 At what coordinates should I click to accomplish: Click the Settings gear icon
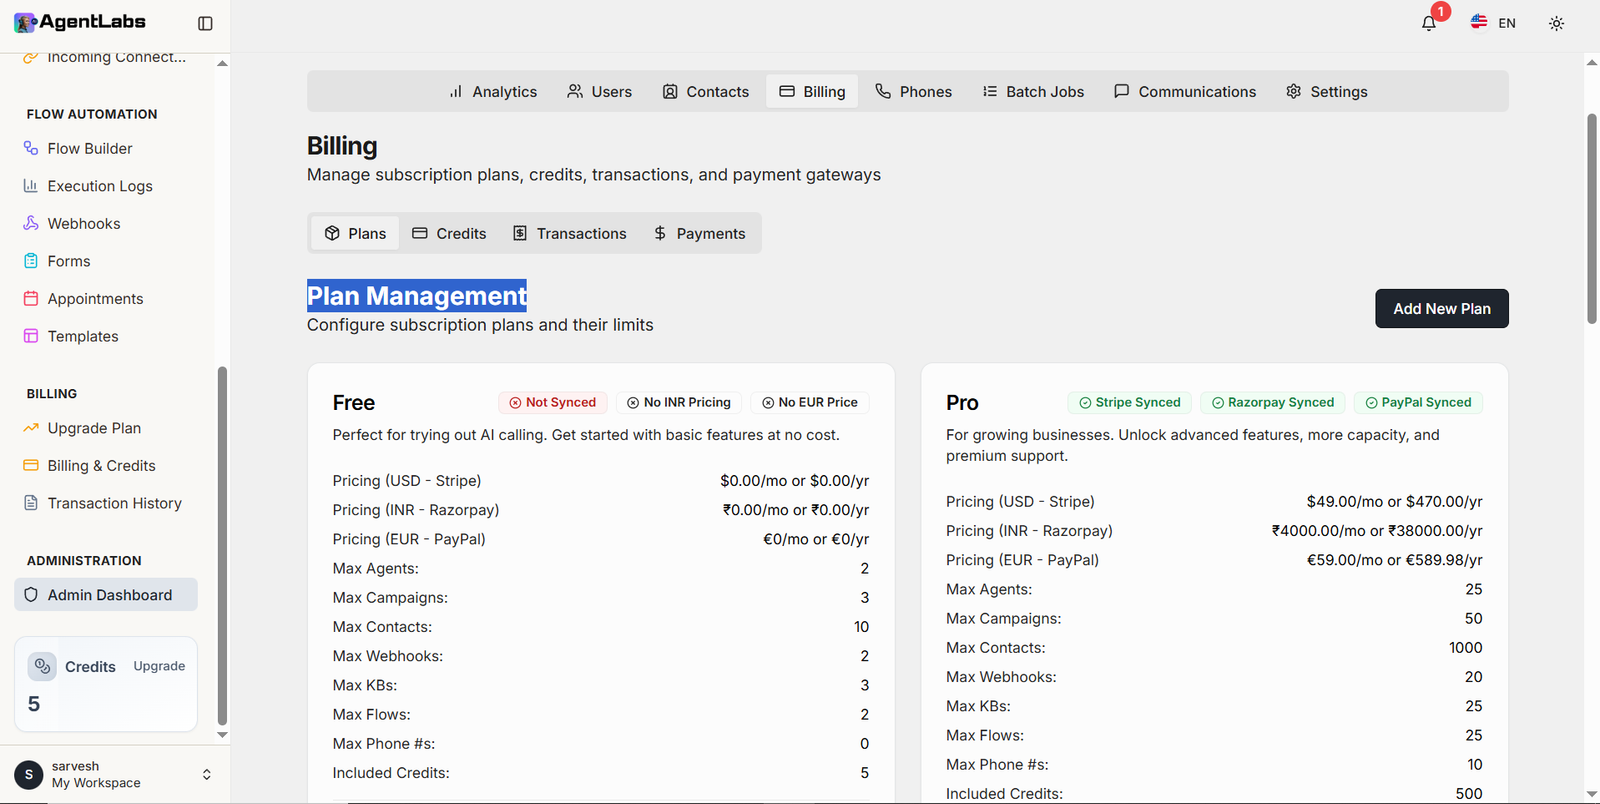pos(1294,91)
